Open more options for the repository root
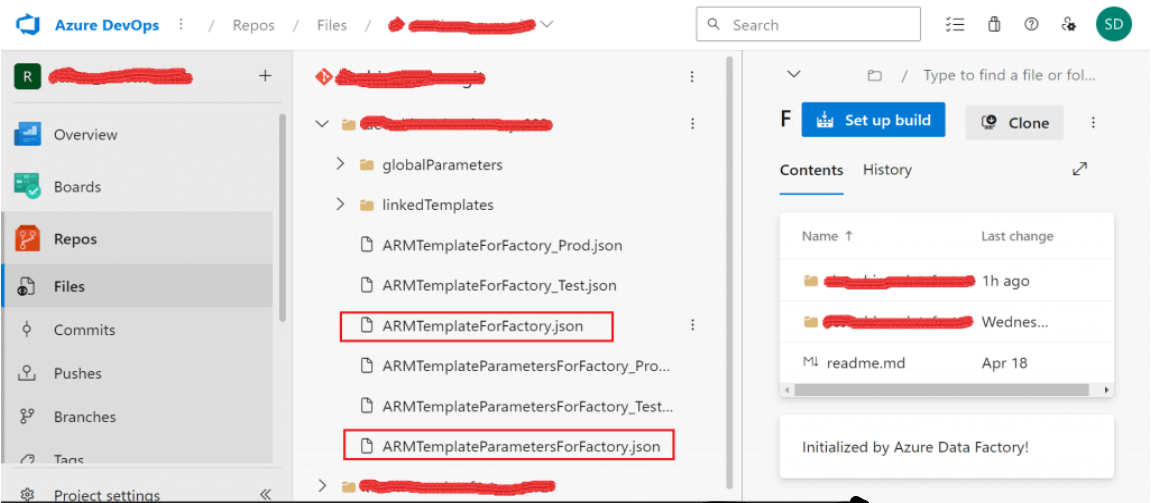 click(x=691, y=76)
